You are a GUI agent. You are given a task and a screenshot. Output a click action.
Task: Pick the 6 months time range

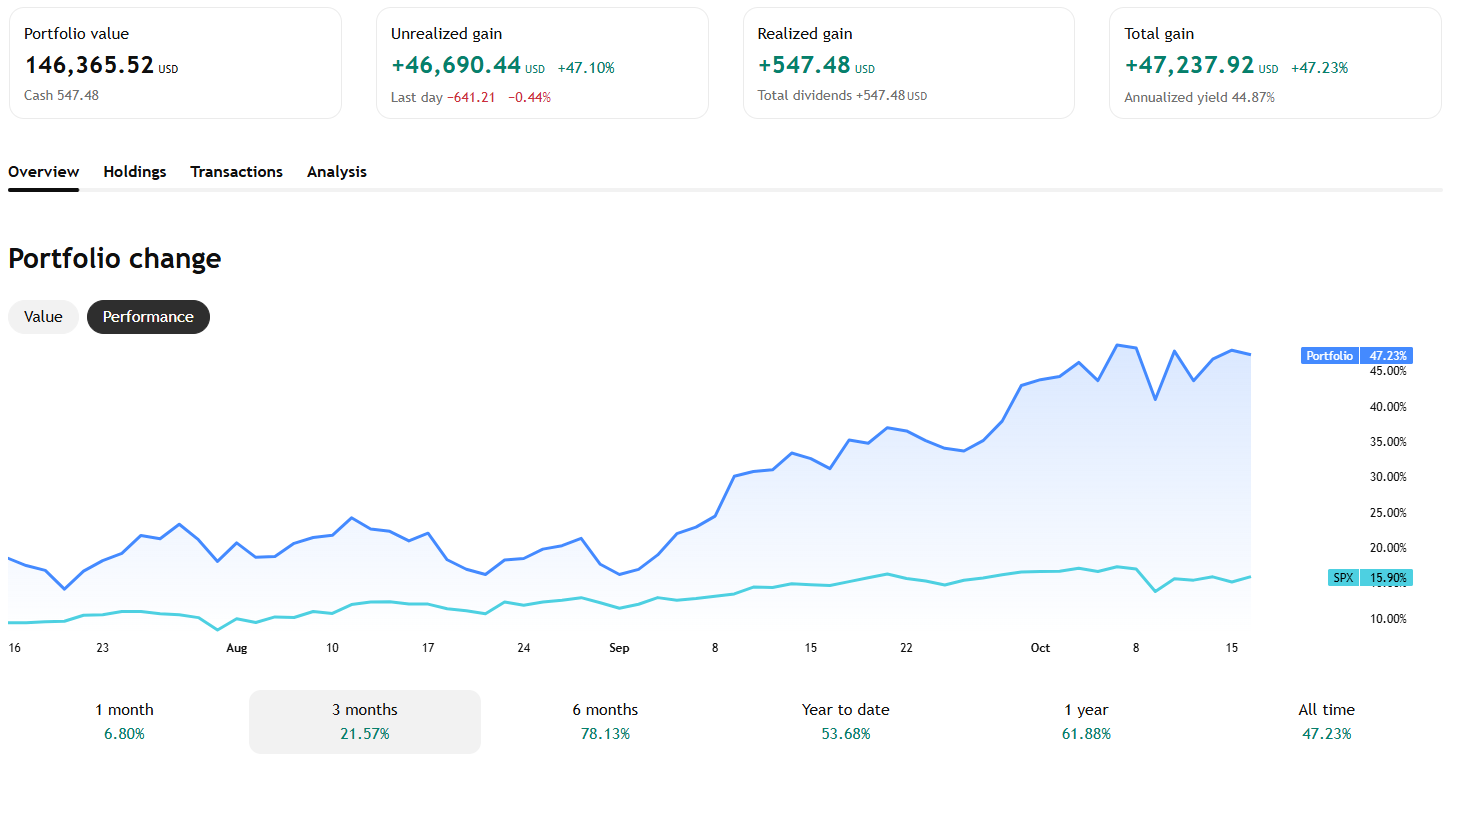click(x=605, y=721)
